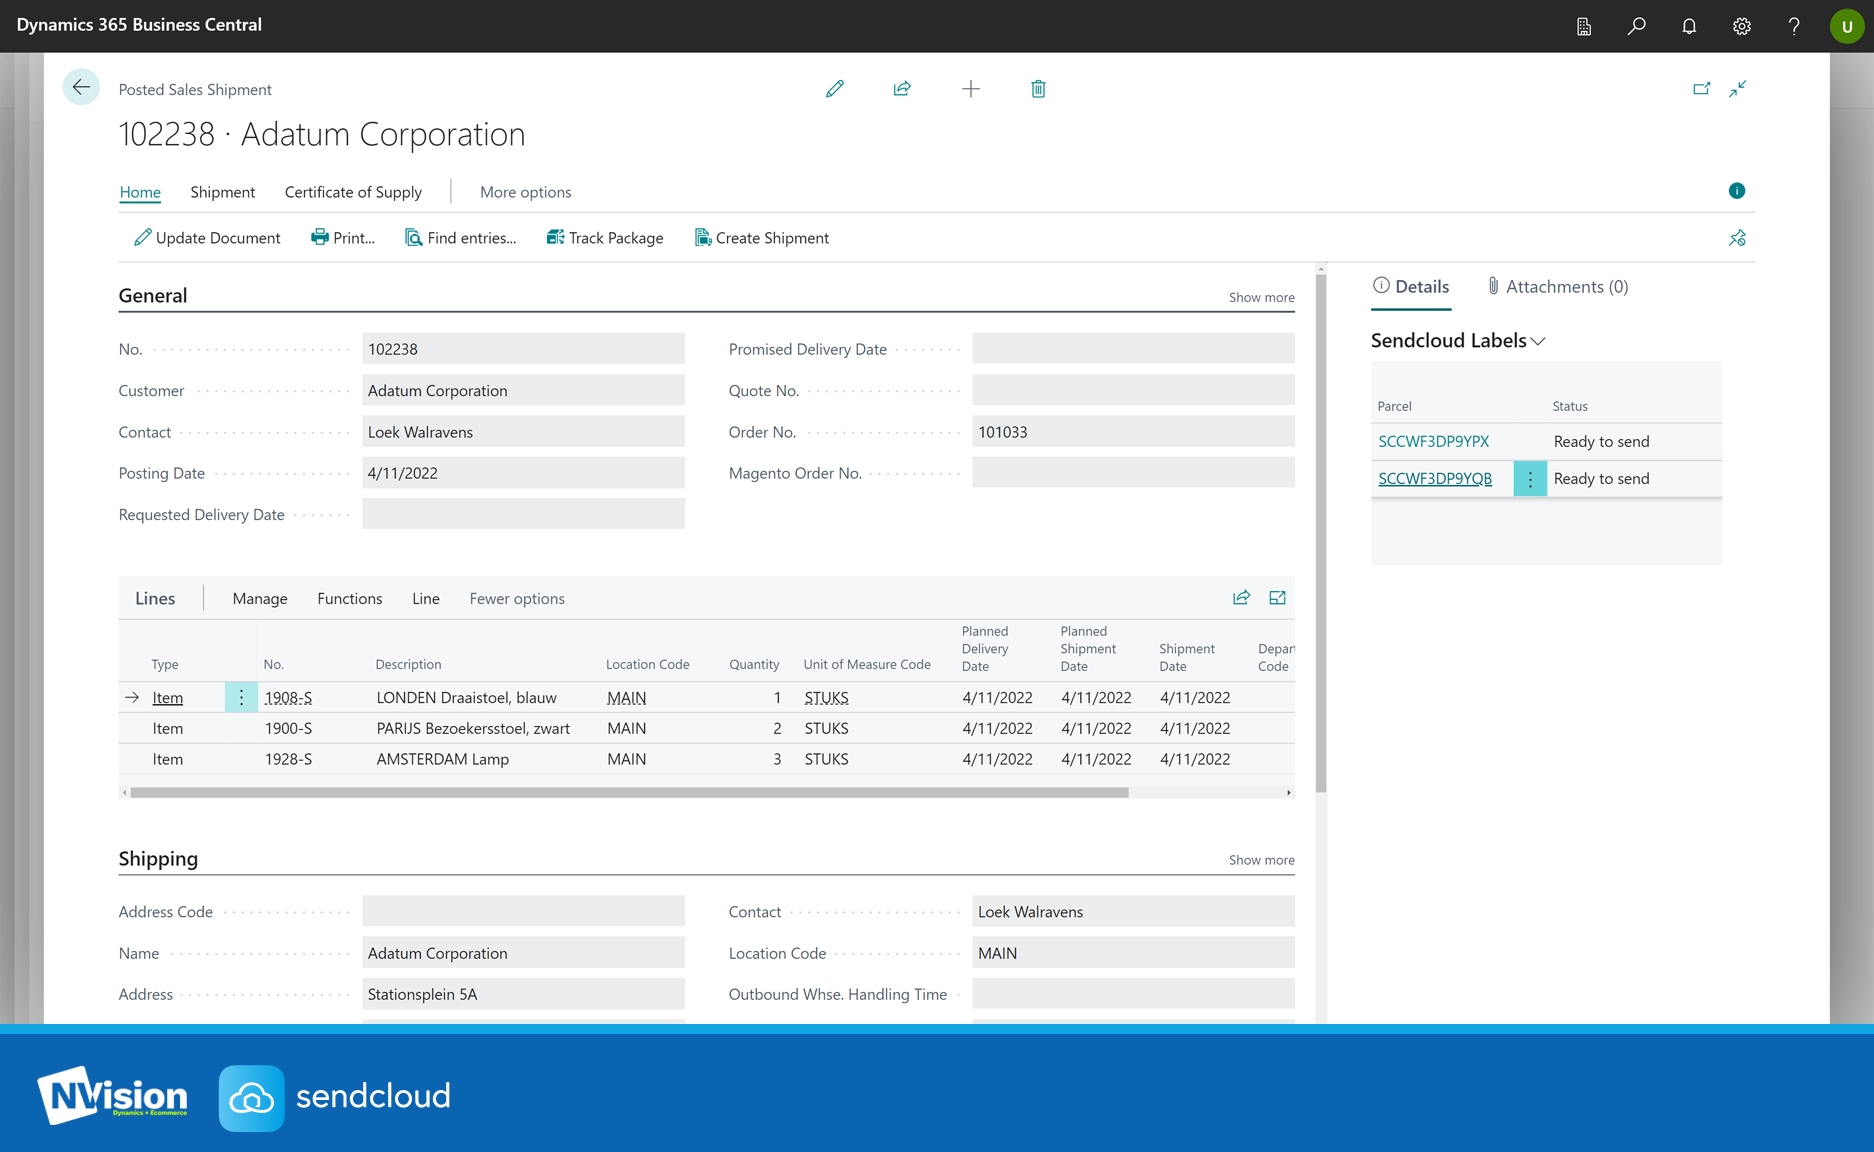Click the back arrow button

(81, 88)
